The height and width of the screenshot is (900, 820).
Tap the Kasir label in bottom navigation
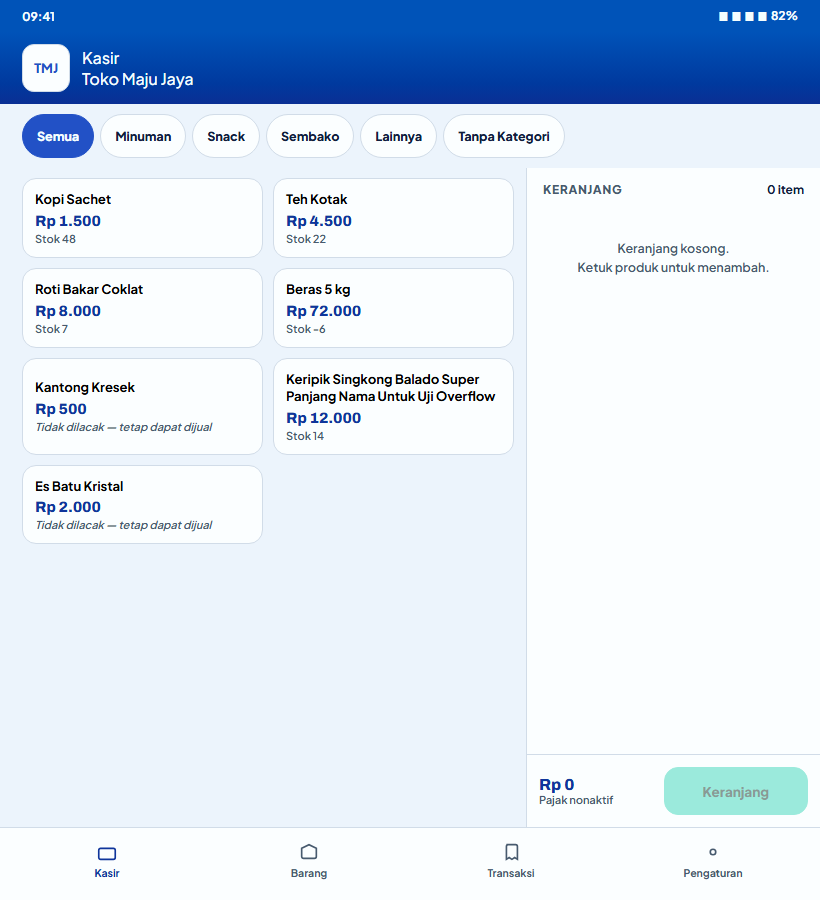click(107, 873)
